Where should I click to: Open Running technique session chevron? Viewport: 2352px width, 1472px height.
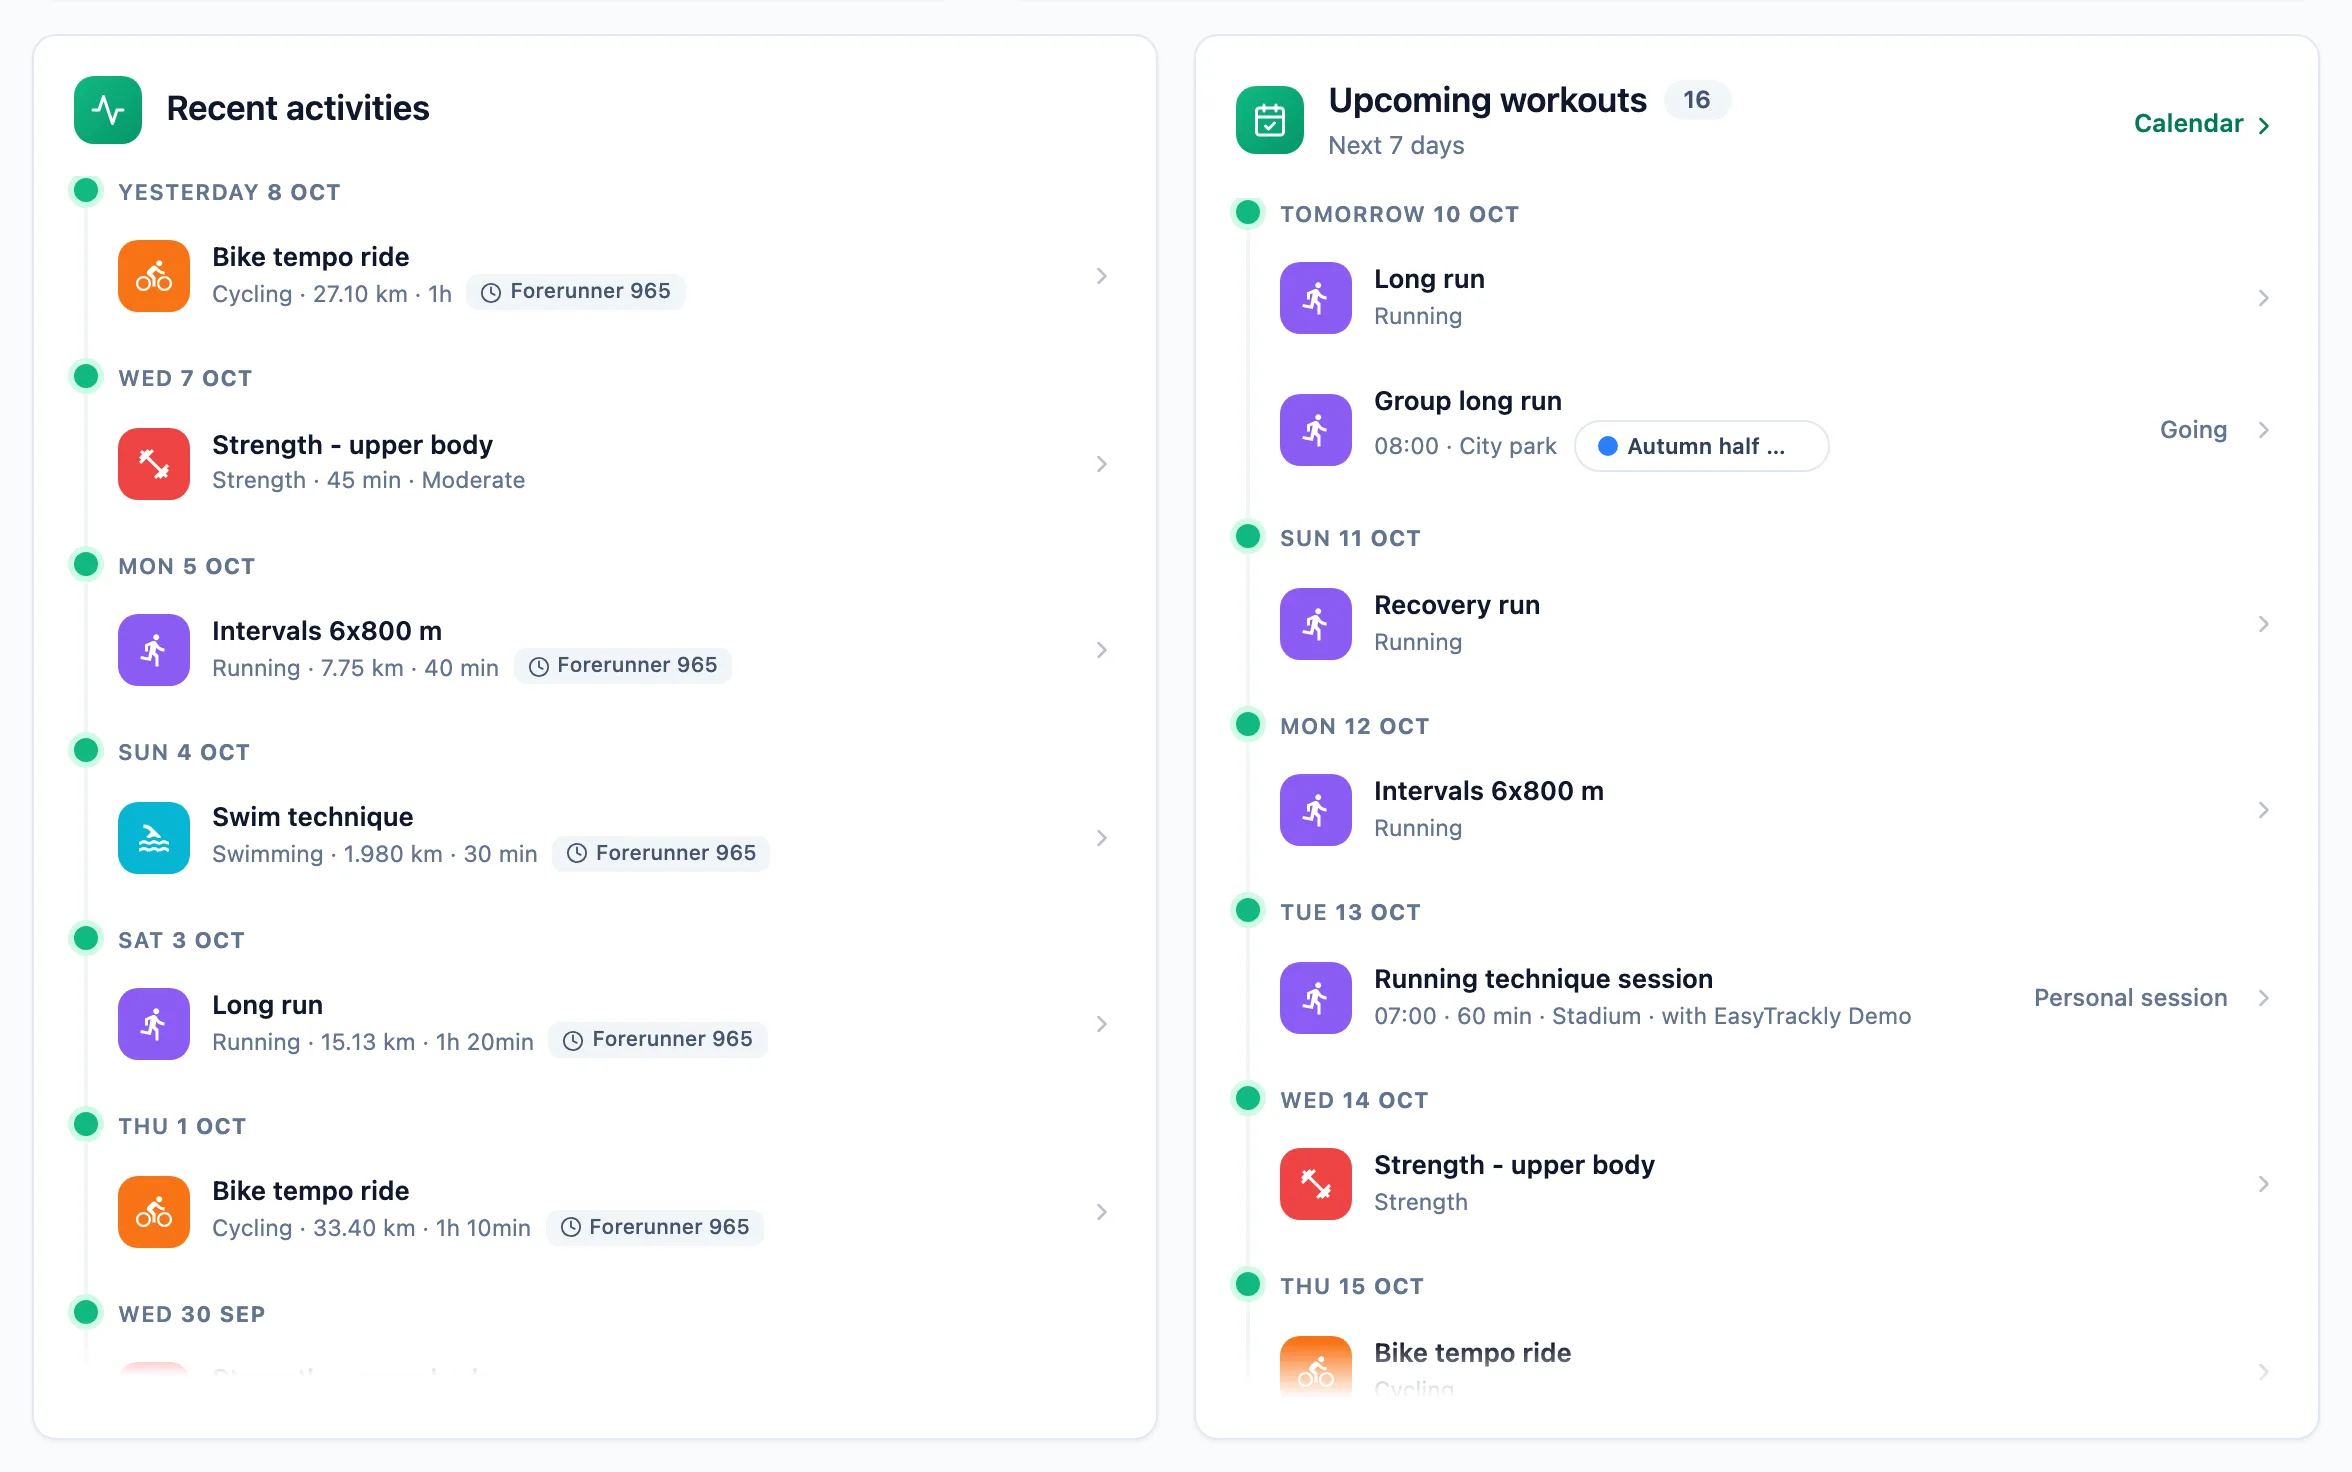2263,998
